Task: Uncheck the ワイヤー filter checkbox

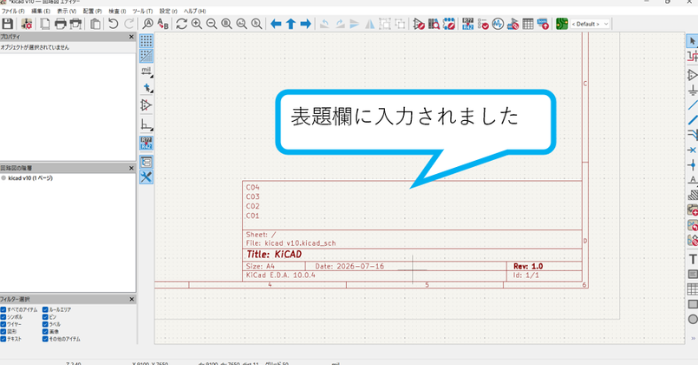Action: coord(3,324)
